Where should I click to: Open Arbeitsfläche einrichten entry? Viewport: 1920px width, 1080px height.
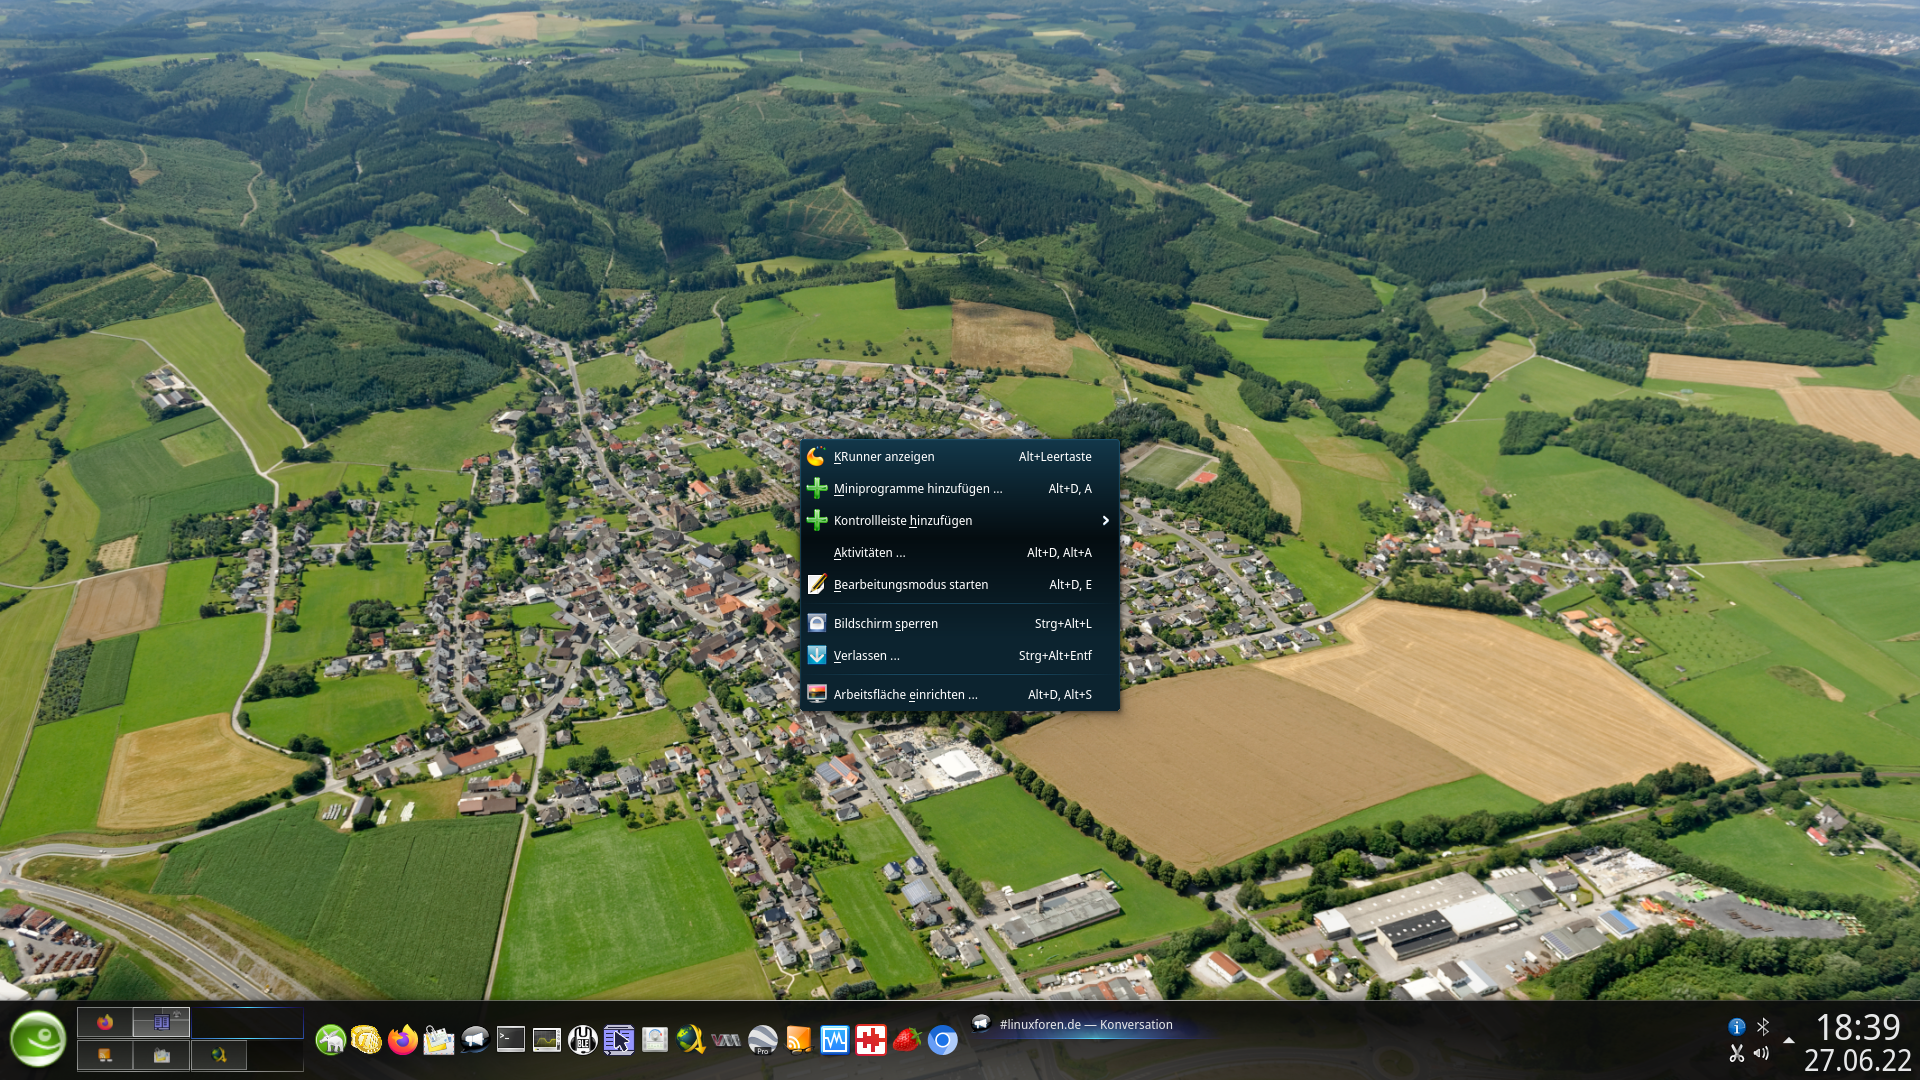[x=960, y=694]
